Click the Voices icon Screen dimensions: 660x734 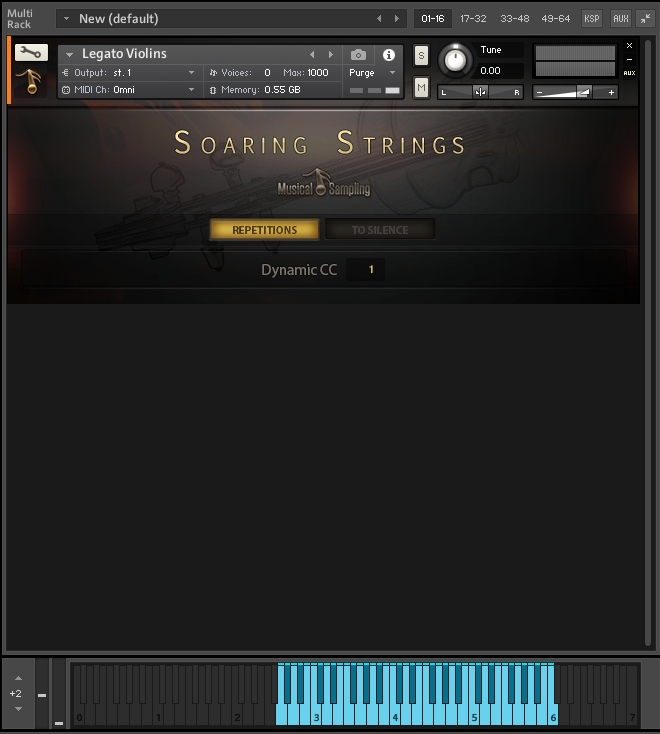point(213,73)
